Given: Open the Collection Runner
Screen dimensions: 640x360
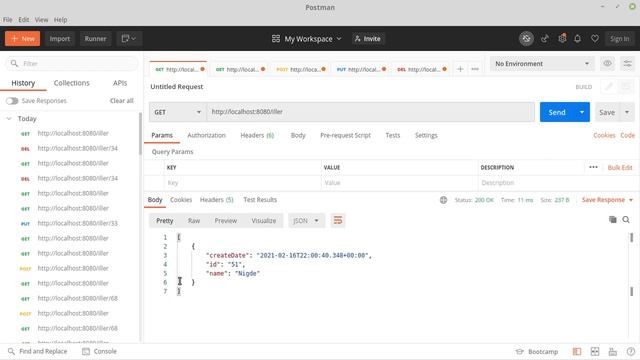Looking at the screenshot, I should click(95, 39).
